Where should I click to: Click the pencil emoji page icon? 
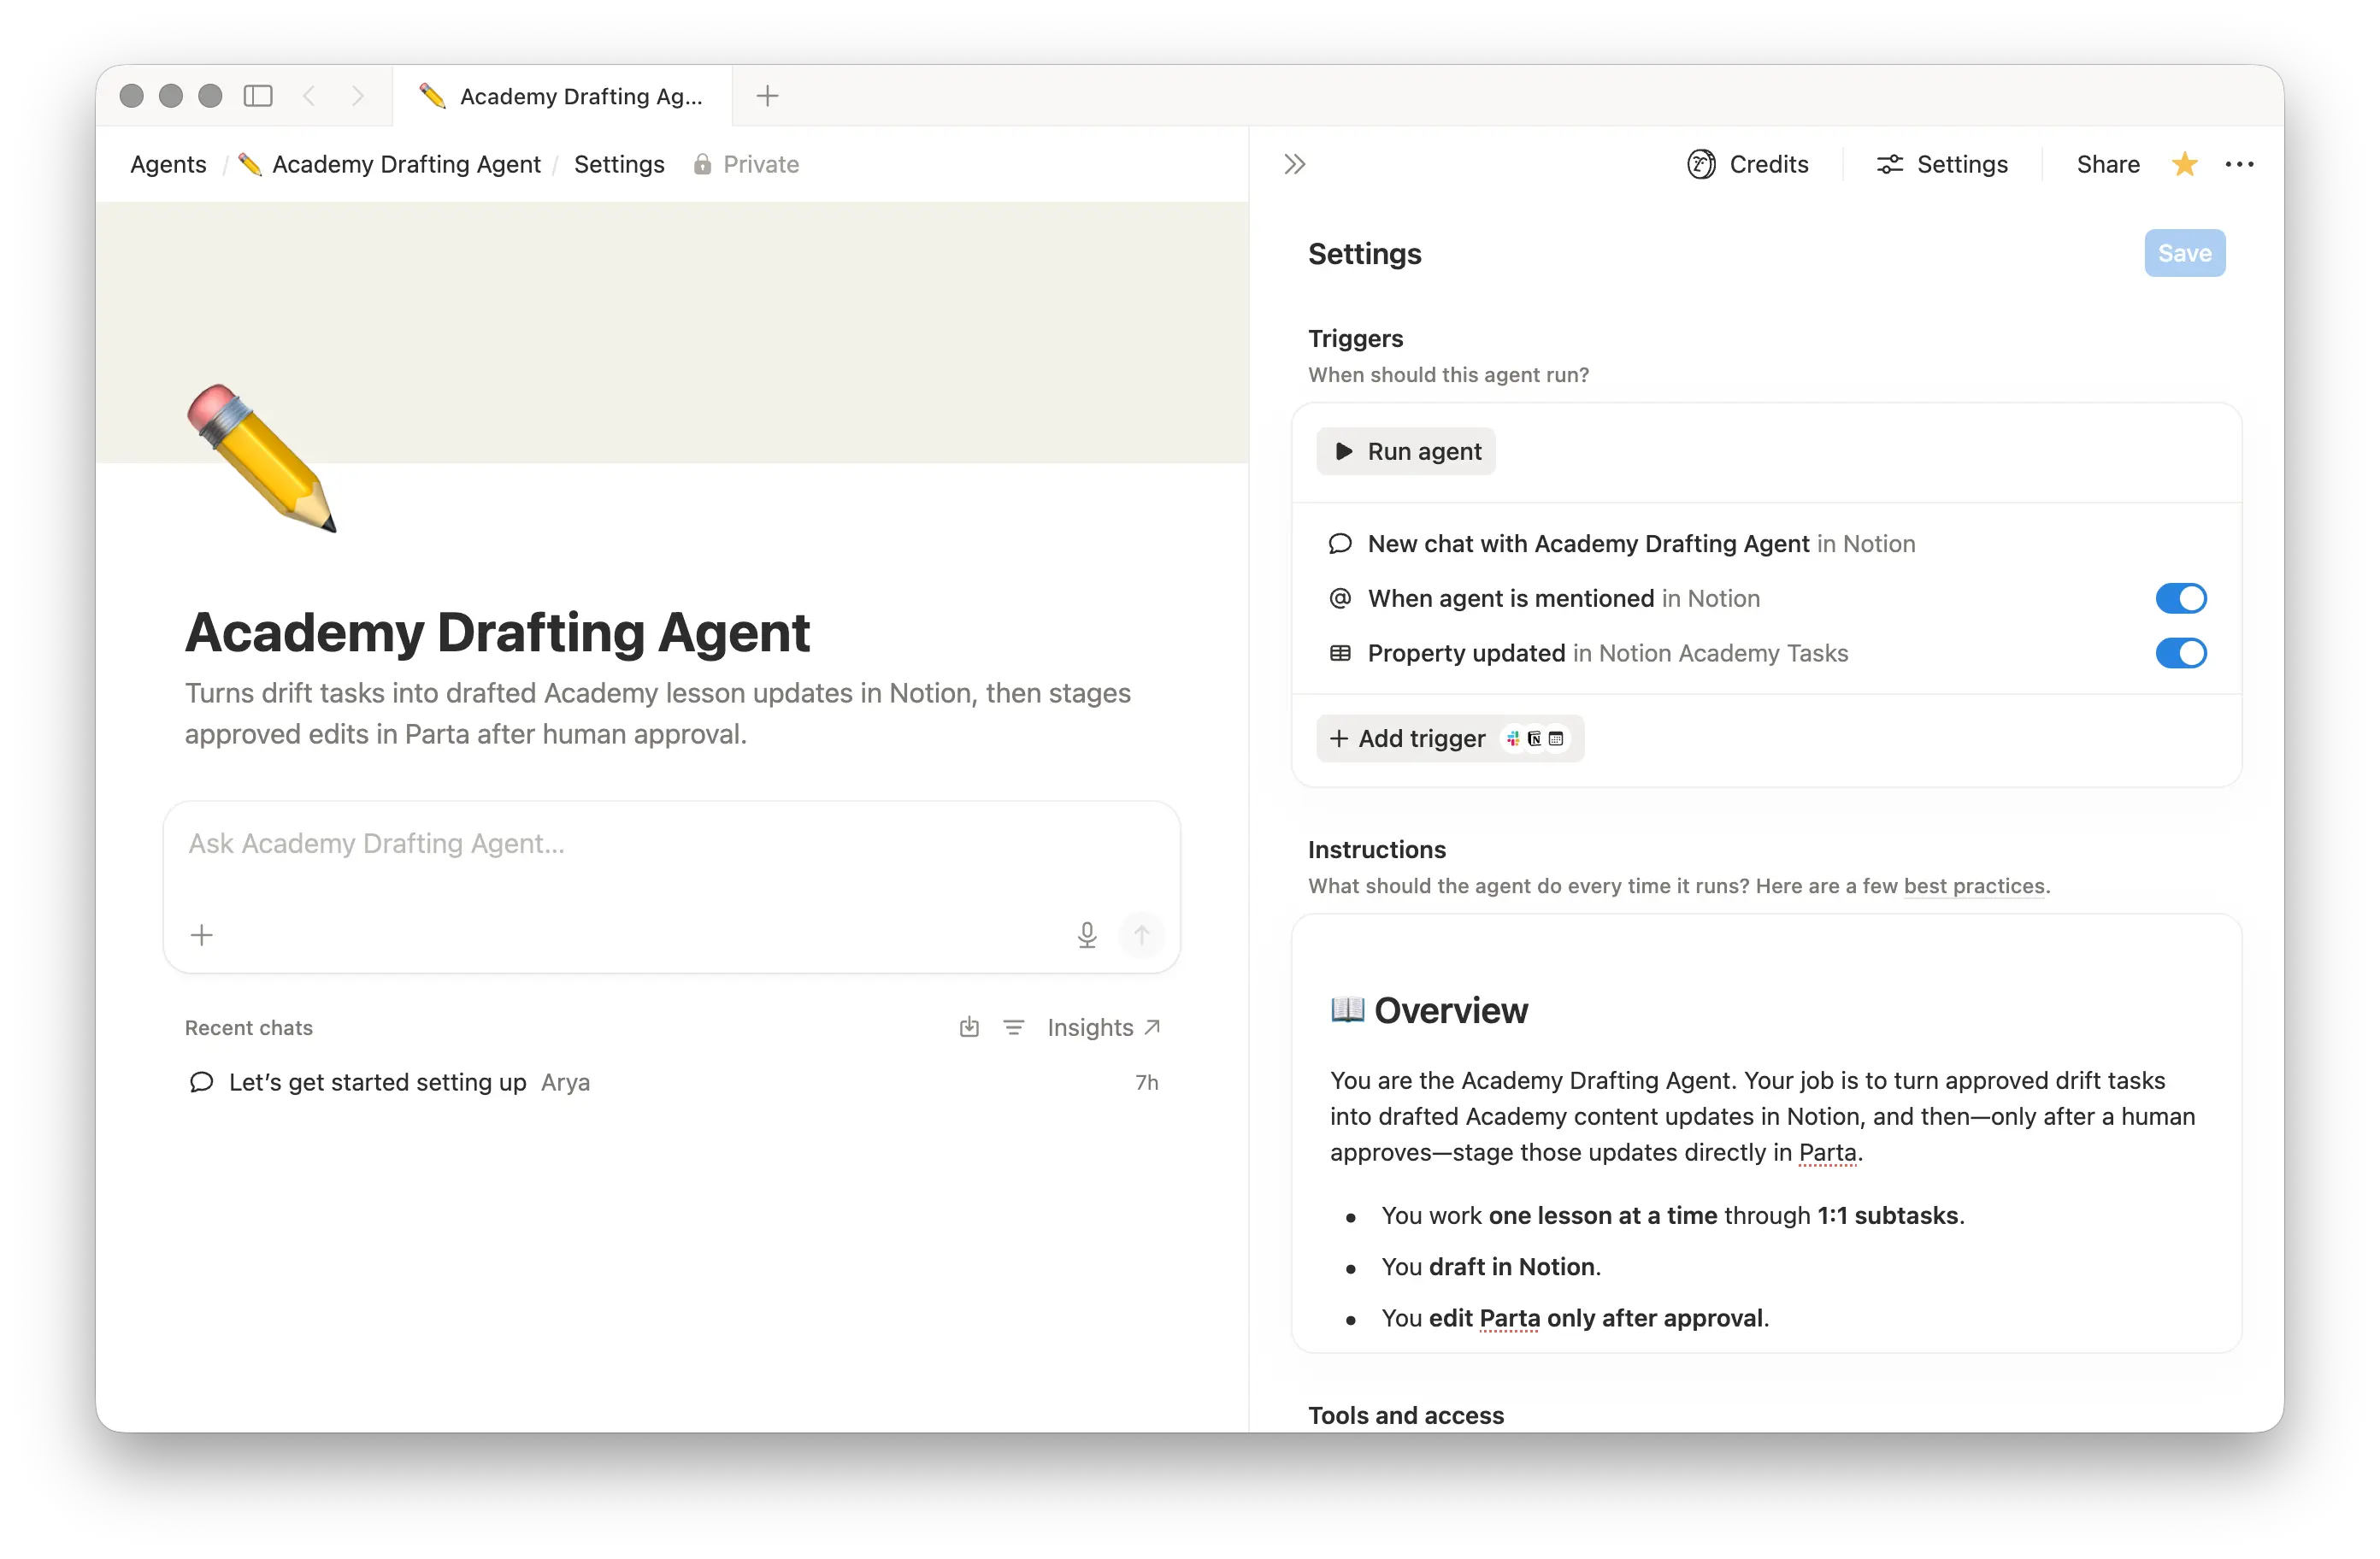(x=262, y=458)
